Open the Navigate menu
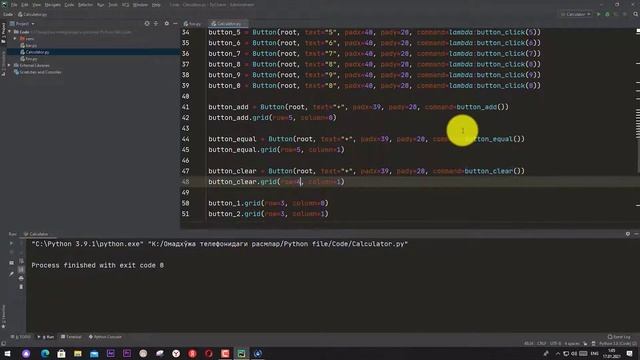The image size is (640, 360). click(53, 5)
